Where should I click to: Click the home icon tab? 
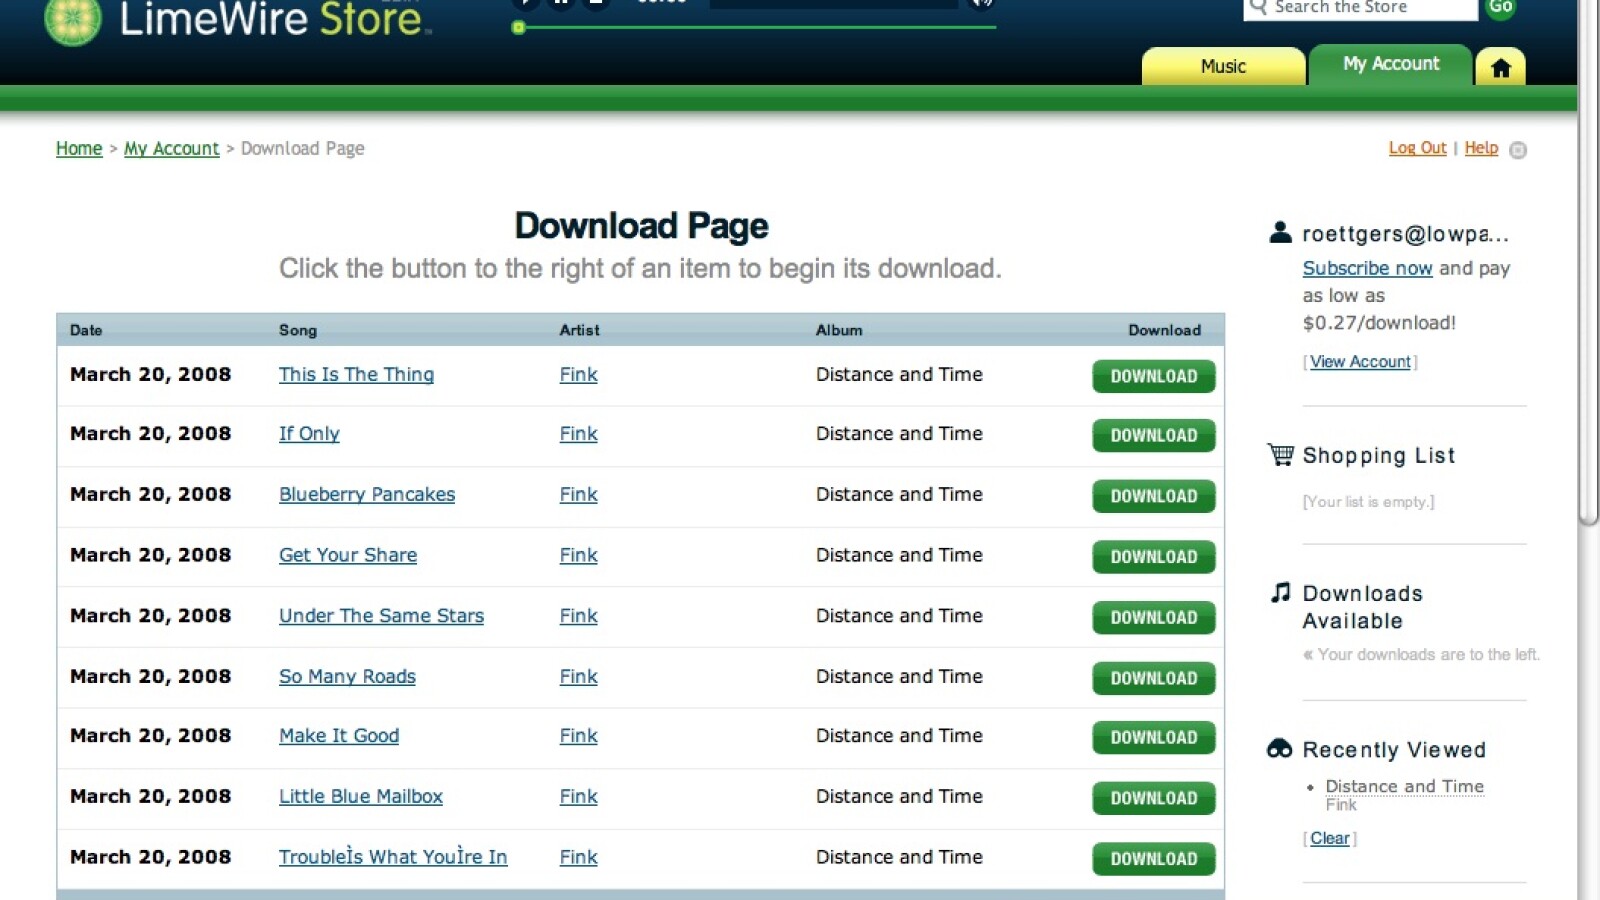(x=1500, y=67)
